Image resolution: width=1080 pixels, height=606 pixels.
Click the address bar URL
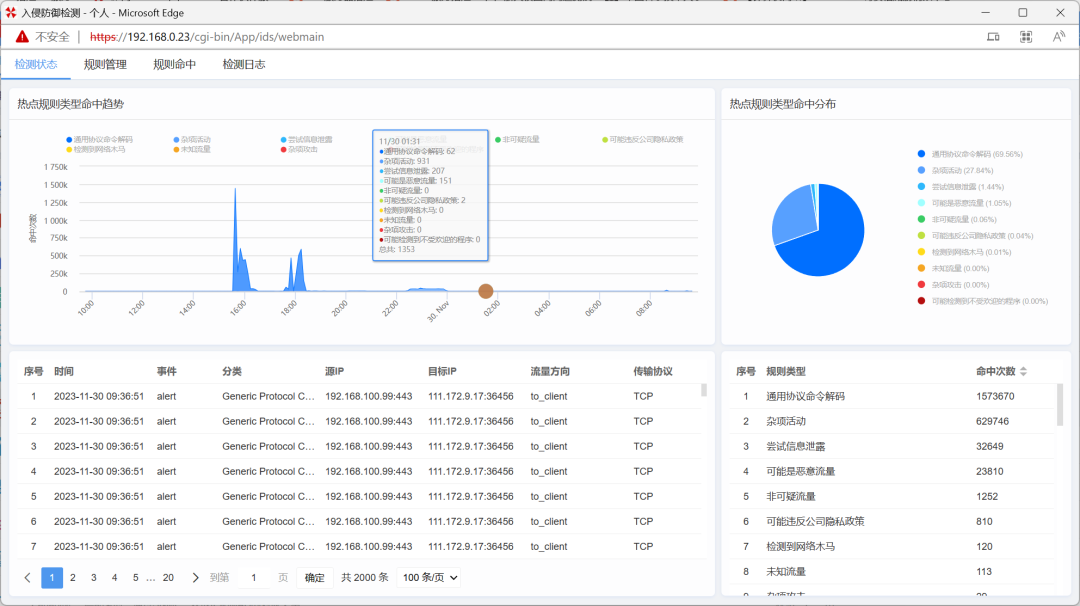point(207,36)
